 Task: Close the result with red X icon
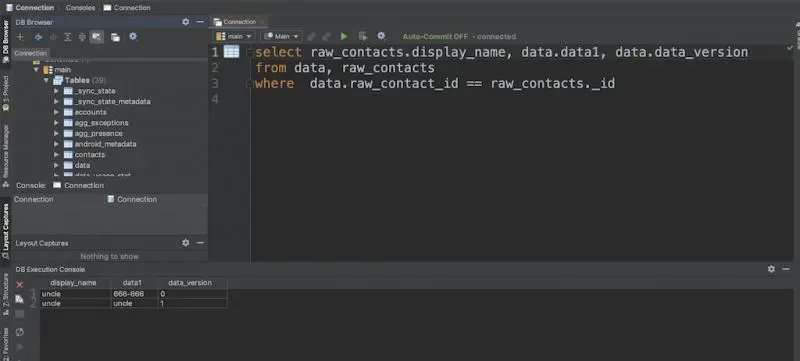coord(19,285)
